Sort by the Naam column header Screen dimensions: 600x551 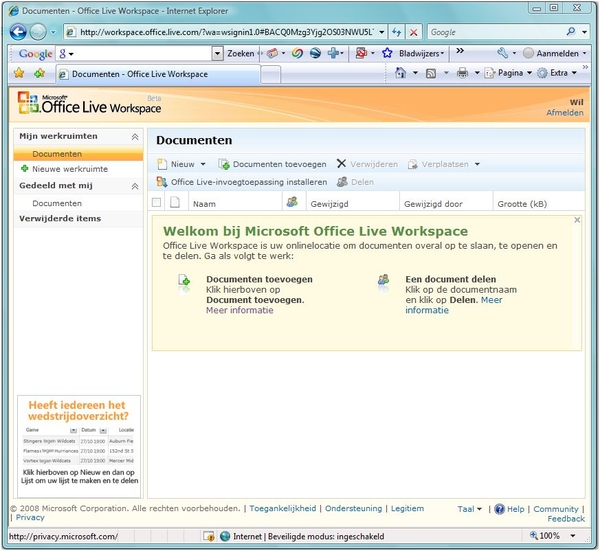point(204,204)
